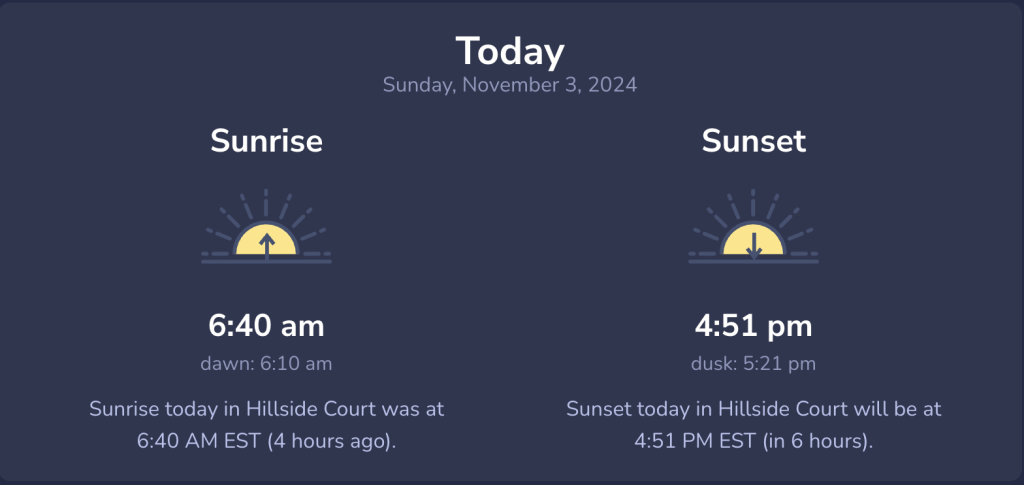Click the horizon line under sunrise icon
1024x485 pixels.
pos(266,262)
